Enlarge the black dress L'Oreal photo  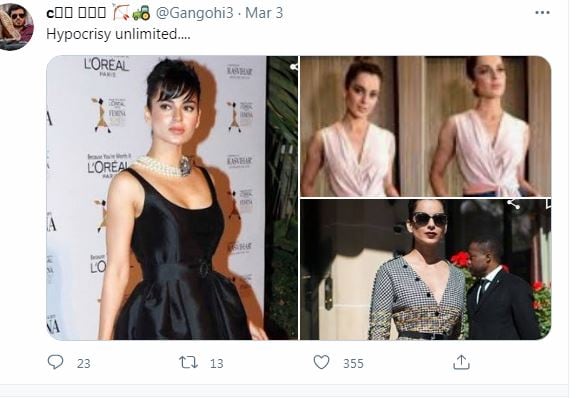(172, 198)
